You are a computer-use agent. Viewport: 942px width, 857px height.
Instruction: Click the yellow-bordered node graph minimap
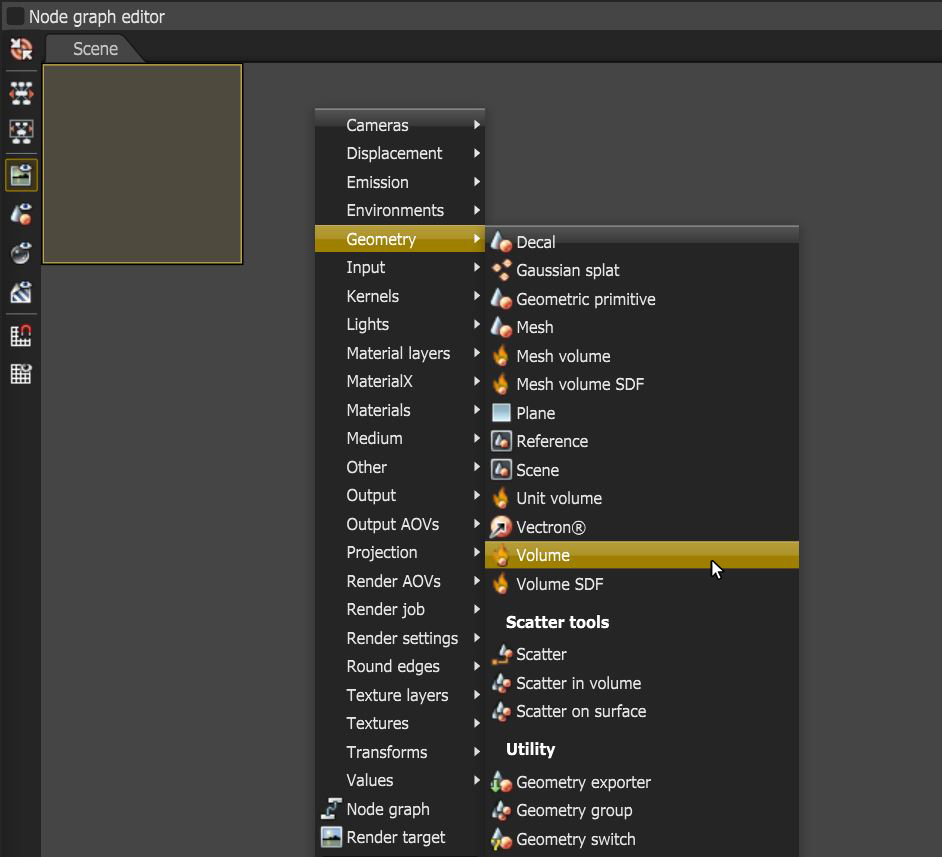[x=142, y=164]
